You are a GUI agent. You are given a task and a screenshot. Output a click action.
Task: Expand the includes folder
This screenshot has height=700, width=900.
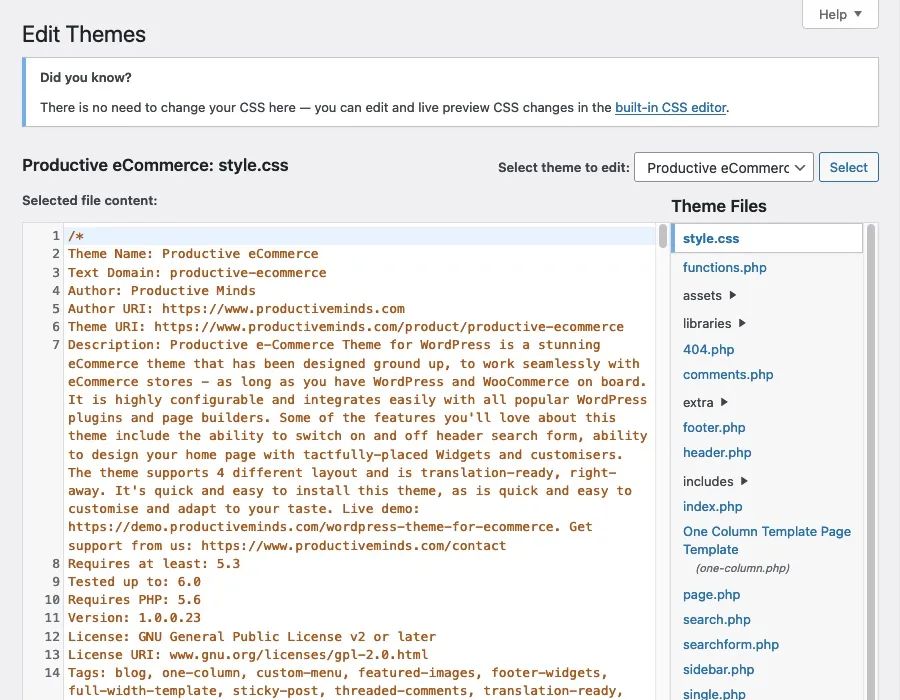[x=715, y=481]
